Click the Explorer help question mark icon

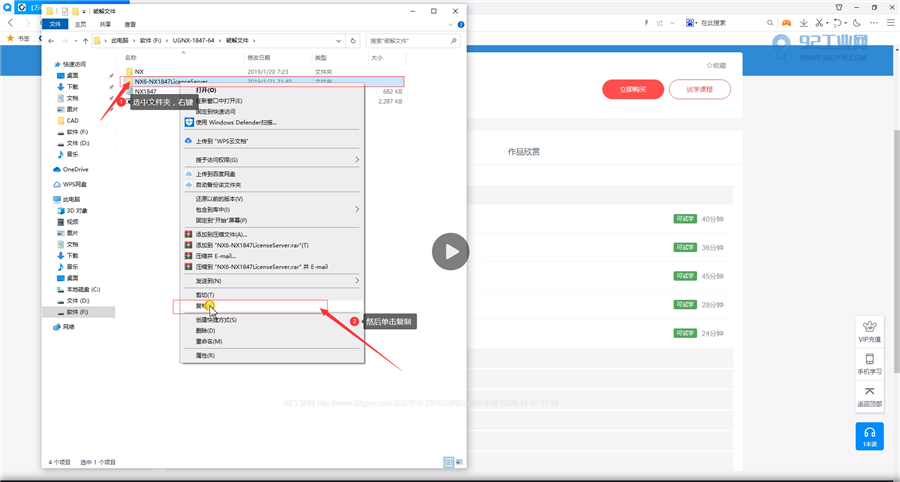[x=461, y=25]
